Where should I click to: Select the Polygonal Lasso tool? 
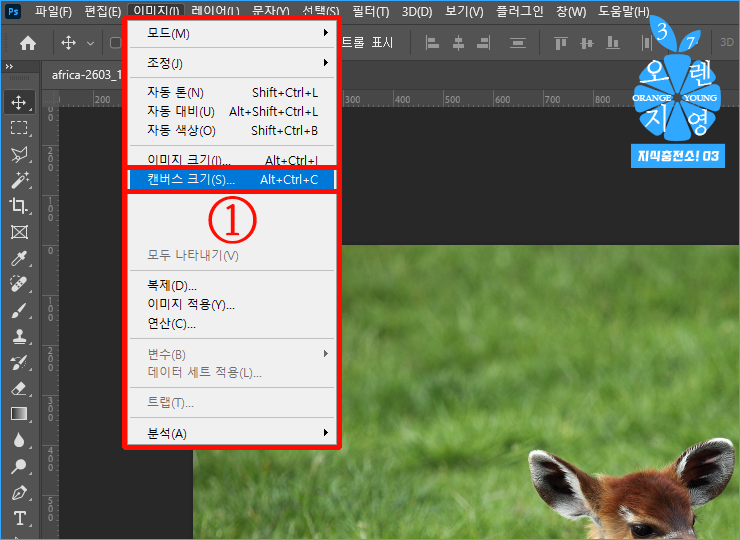click(x=19, y=154)
